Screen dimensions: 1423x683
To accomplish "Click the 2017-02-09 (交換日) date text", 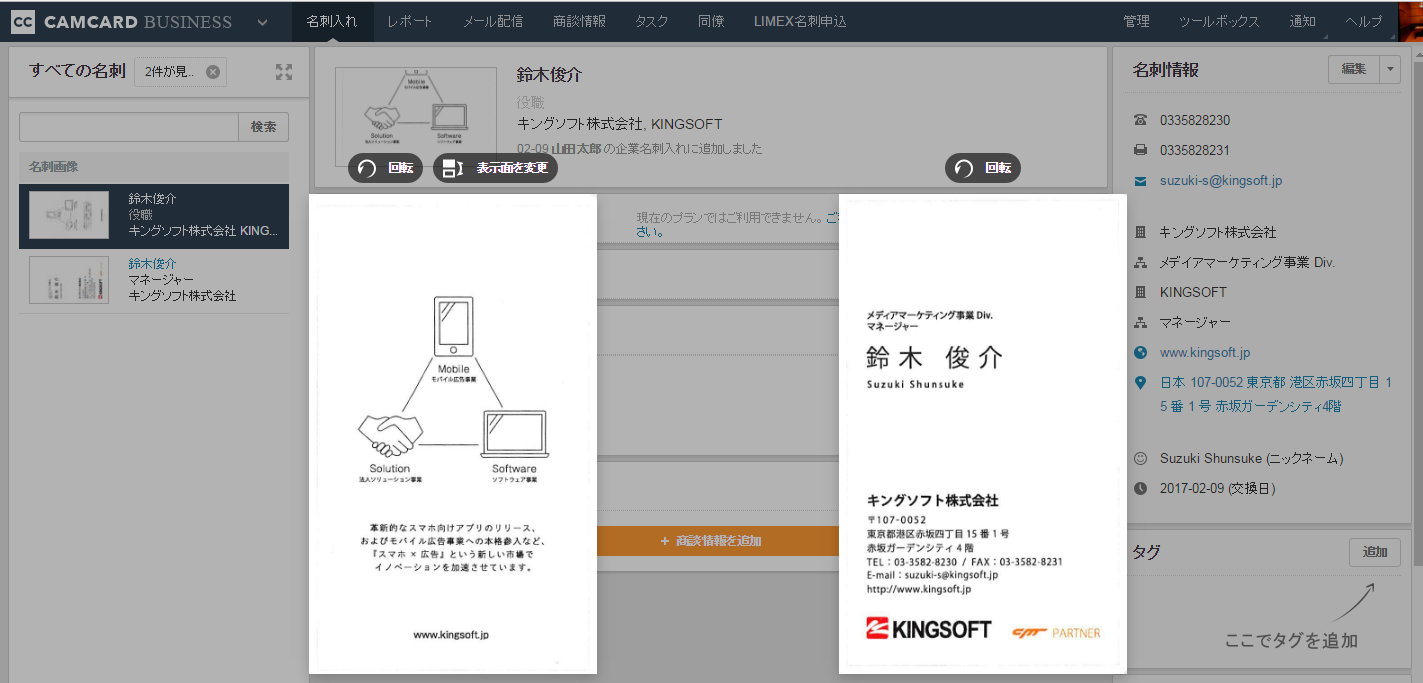I will (1217, 489).
